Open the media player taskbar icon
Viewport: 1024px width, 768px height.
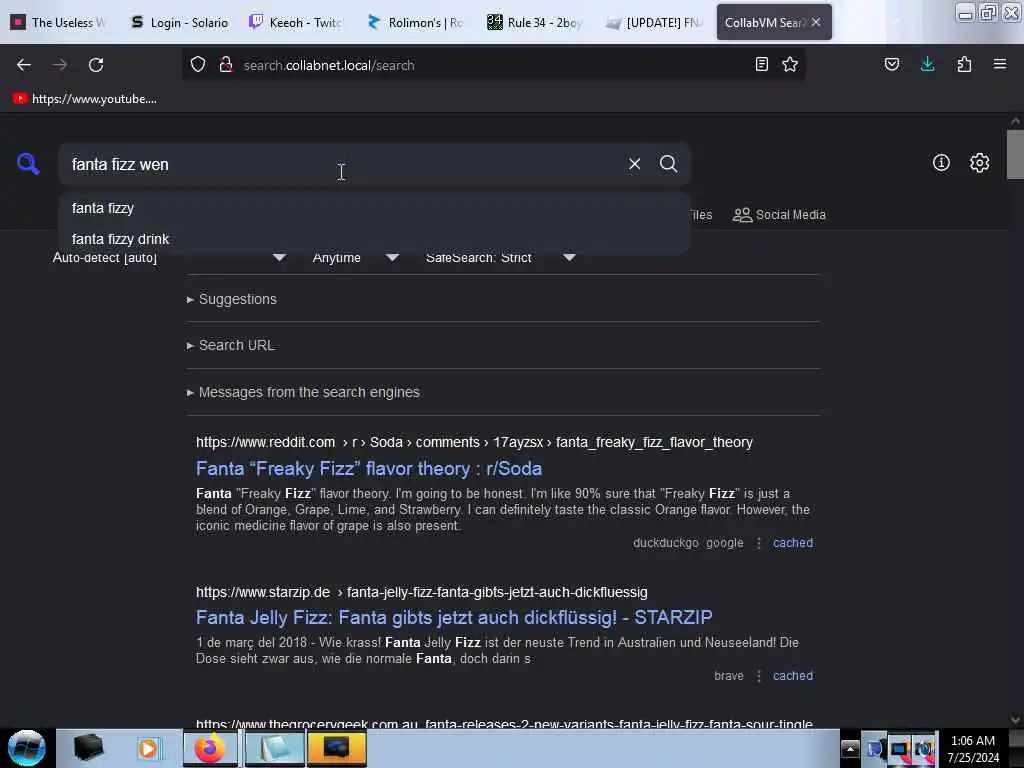coord(148,748)
